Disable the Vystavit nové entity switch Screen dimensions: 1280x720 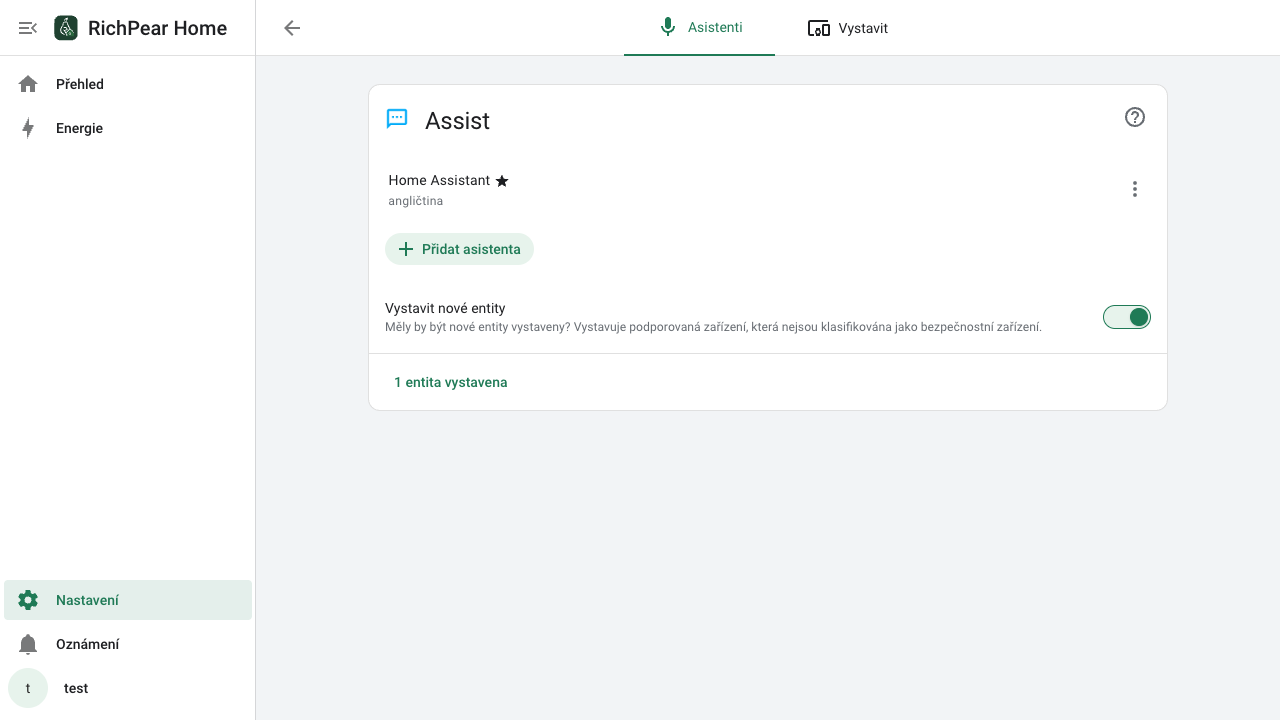(x=1127, y=317)
